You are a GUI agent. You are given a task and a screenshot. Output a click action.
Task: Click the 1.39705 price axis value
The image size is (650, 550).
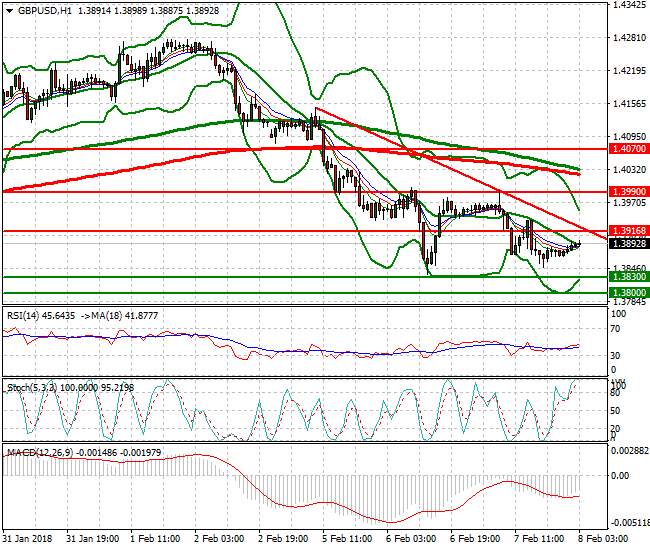[x=629, y=203]
